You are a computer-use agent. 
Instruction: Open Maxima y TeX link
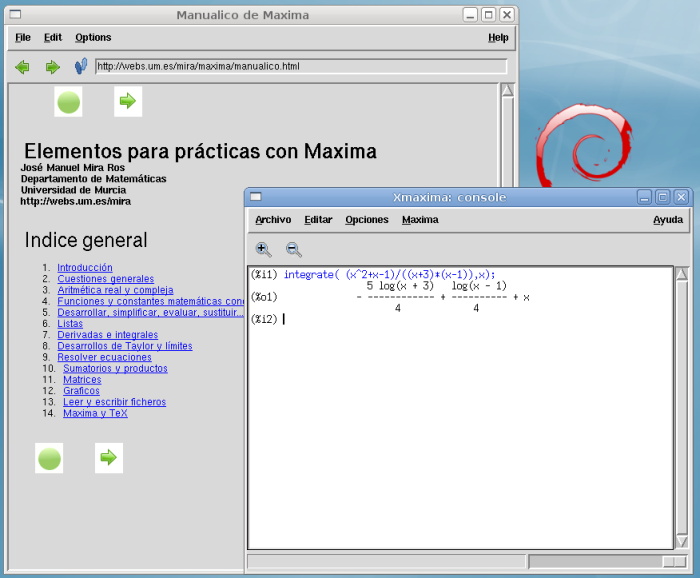click(95, 412)
